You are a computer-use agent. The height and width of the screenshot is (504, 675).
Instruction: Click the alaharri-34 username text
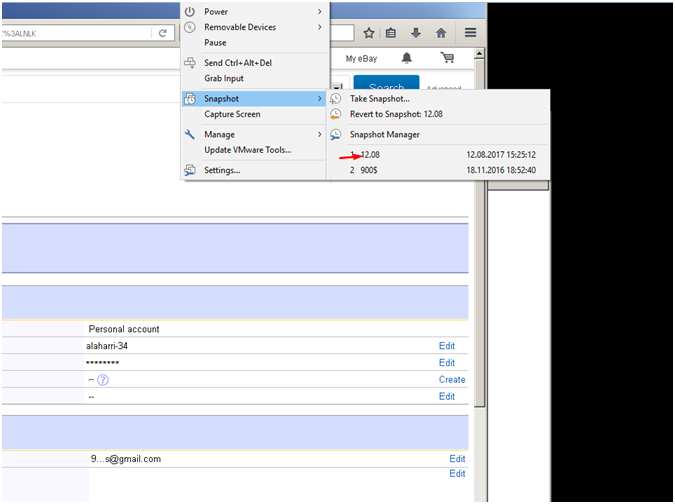coord(107,346)
